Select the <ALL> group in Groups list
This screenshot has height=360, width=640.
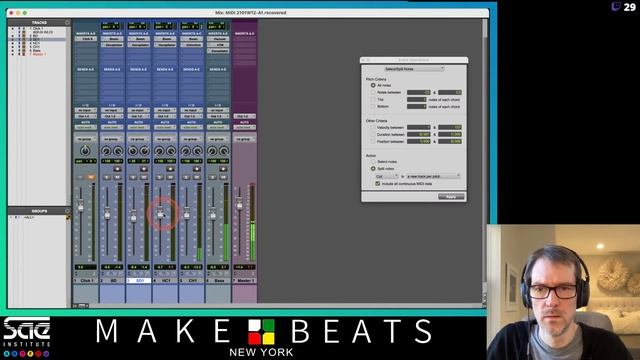click(29, 218)
